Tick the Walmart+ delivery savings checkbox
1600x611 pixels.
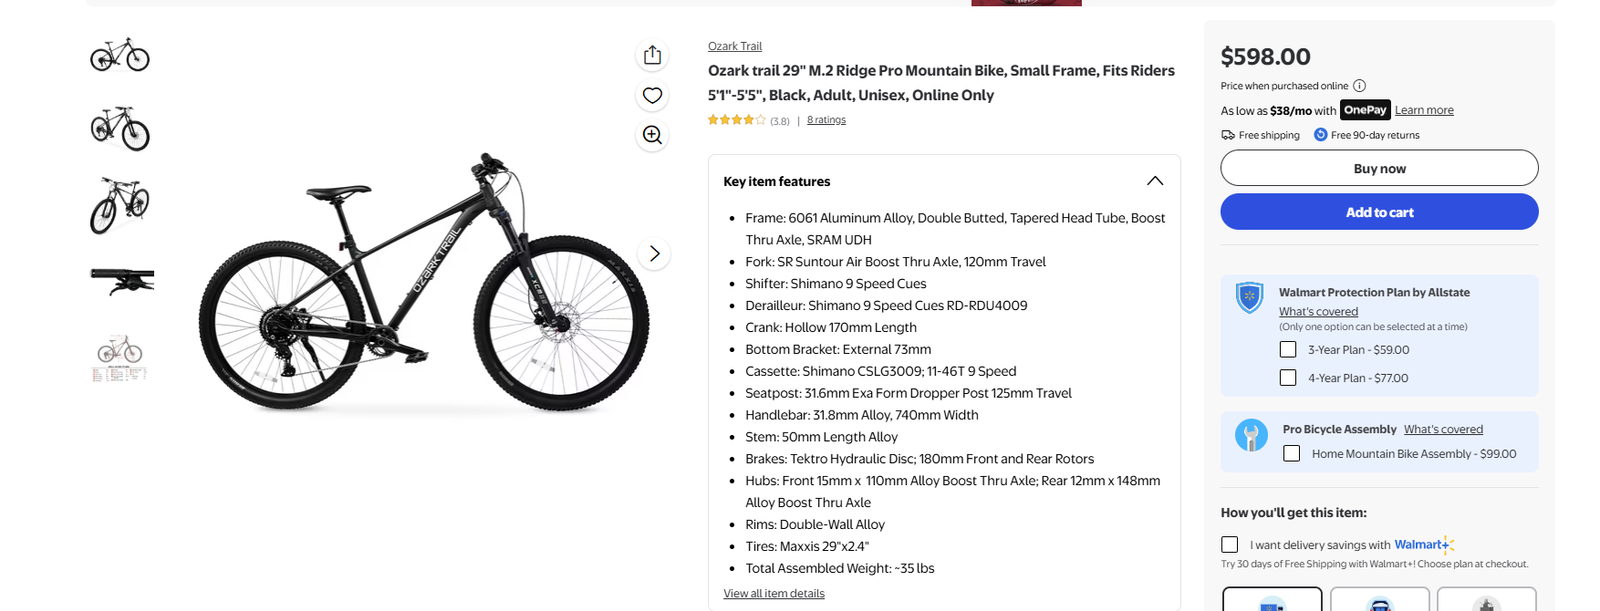click(x=1230, y=545)
